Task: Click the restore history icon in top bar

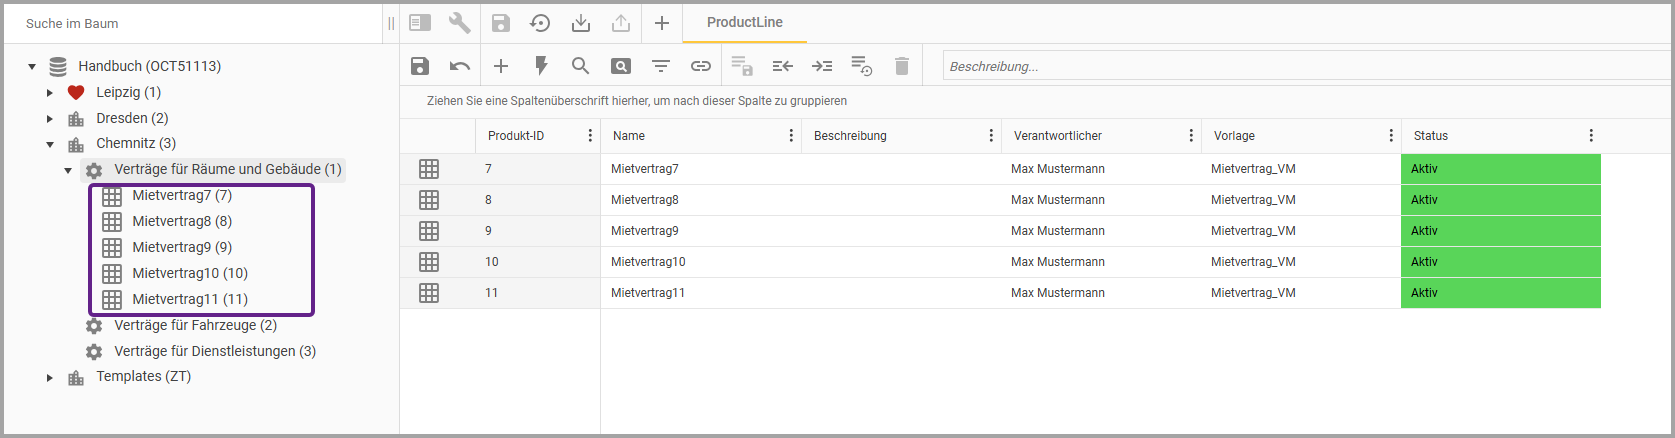Action: (x=540, y=23)
